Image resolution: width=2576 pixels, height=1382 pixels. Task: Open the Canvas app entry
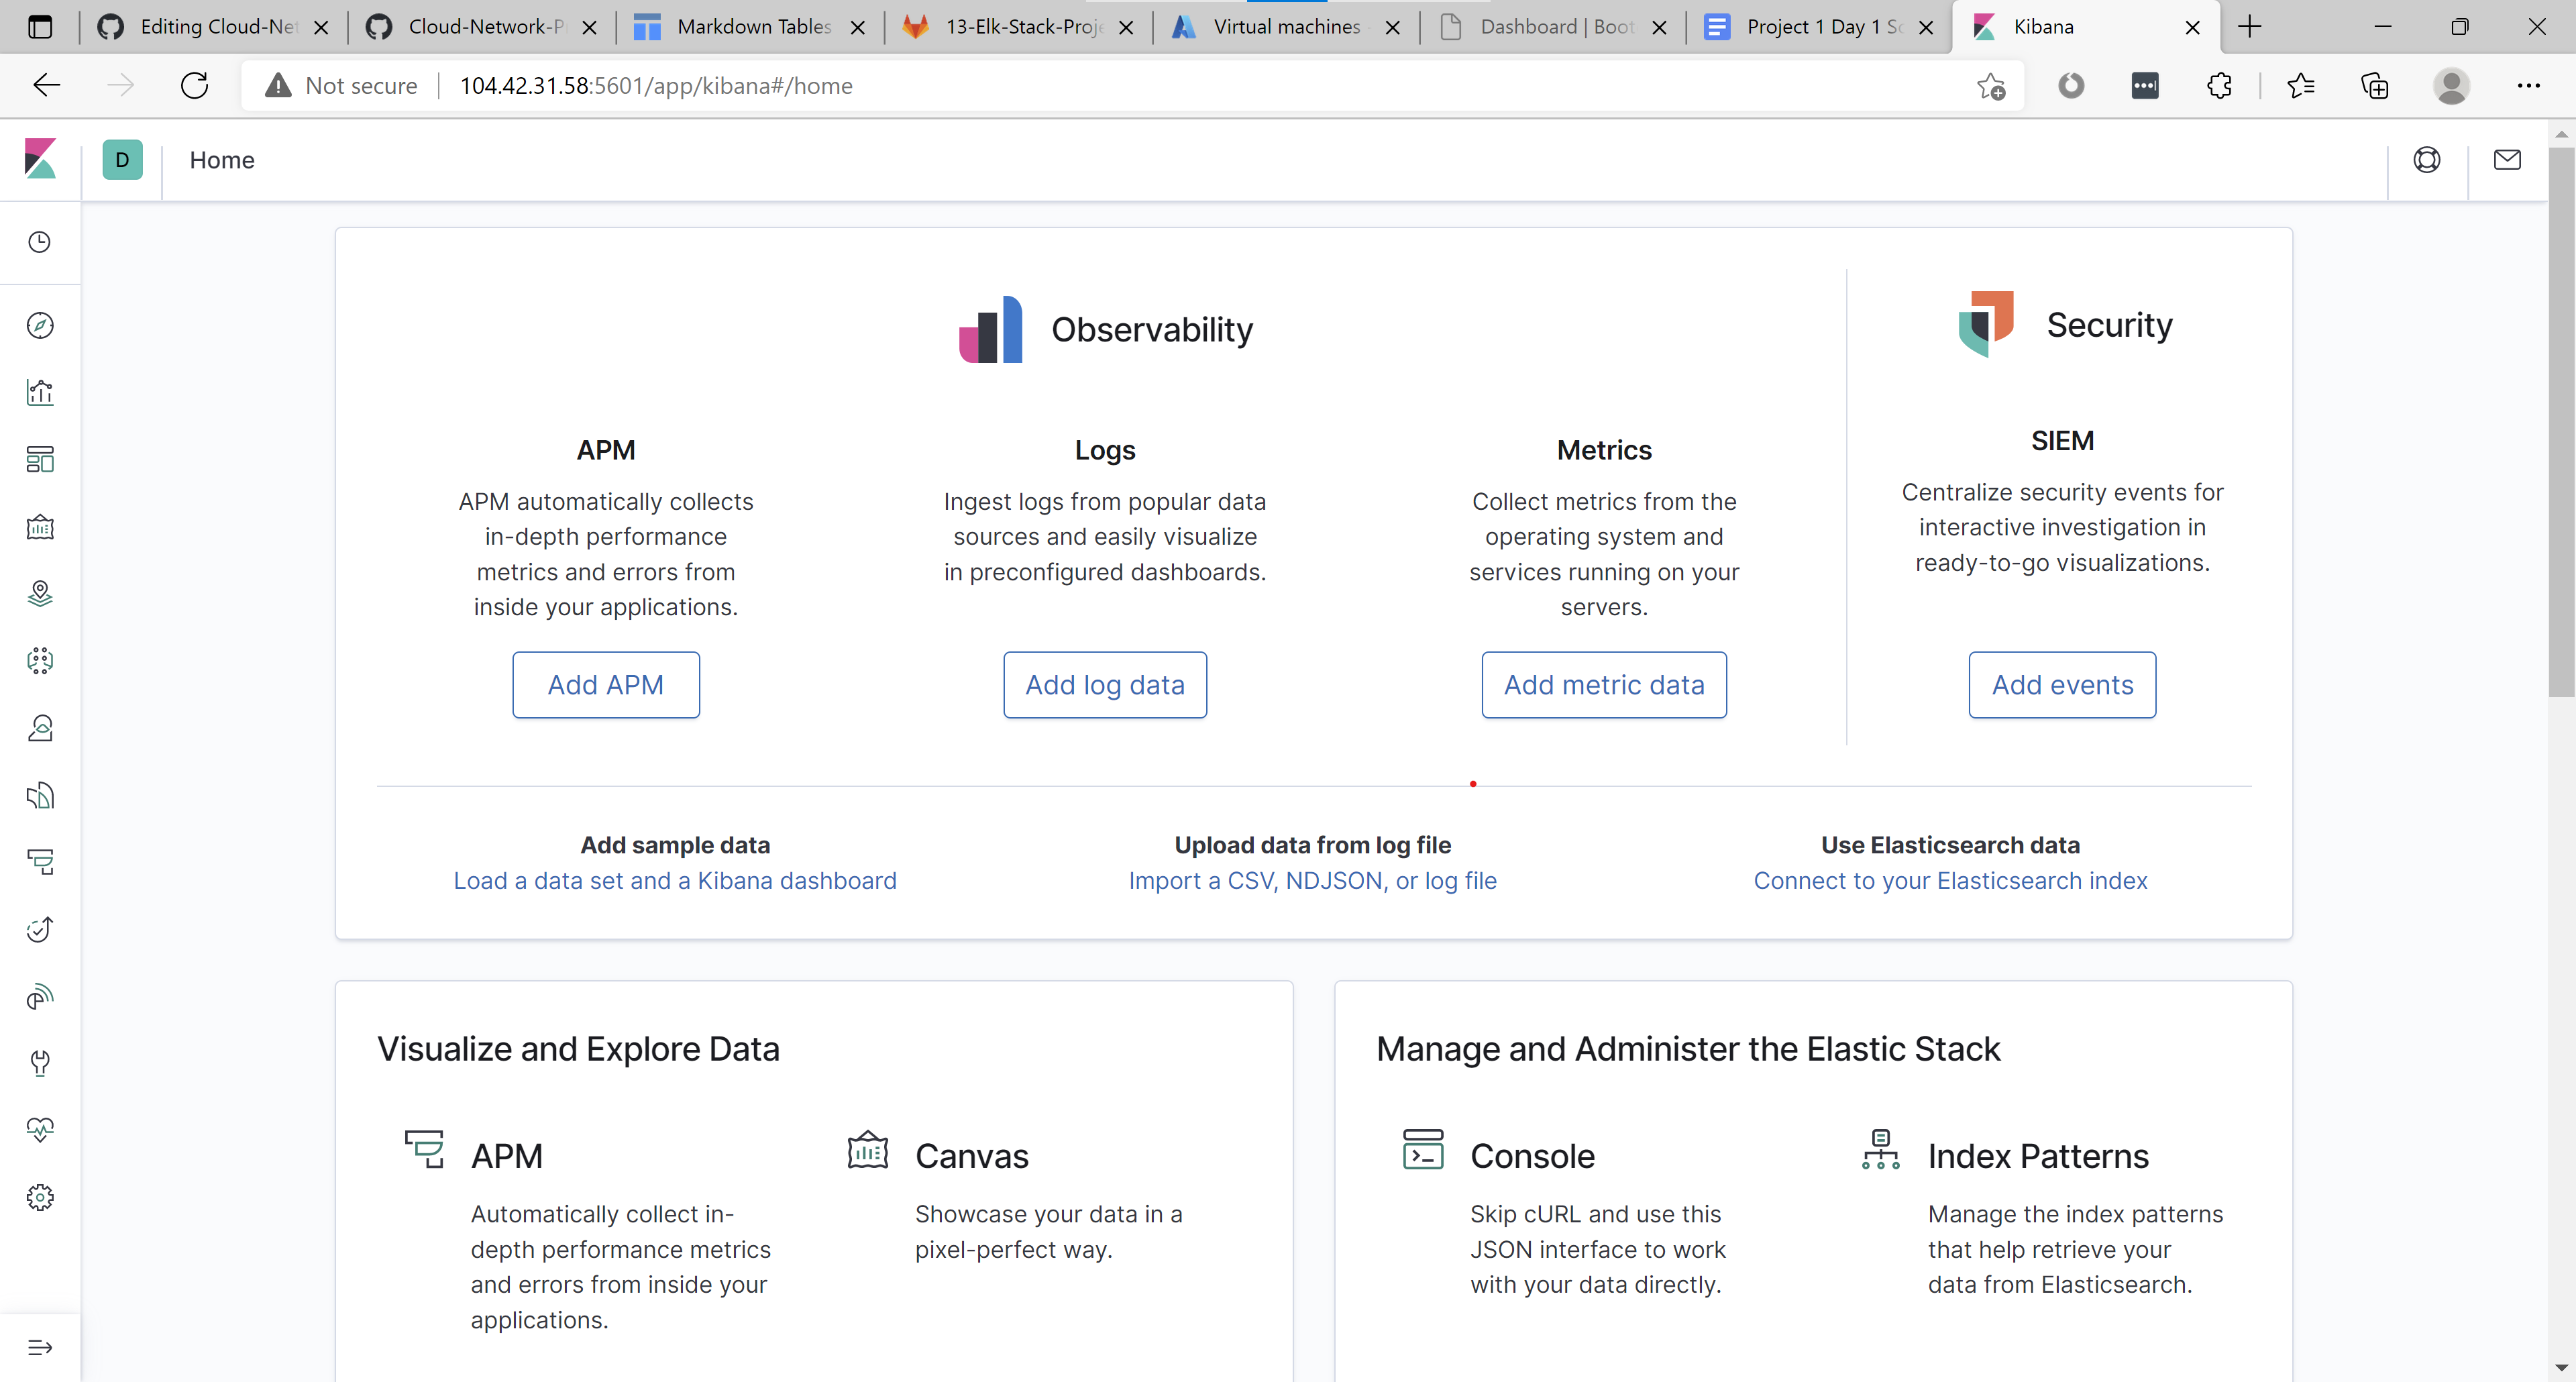pos(971,1156)
